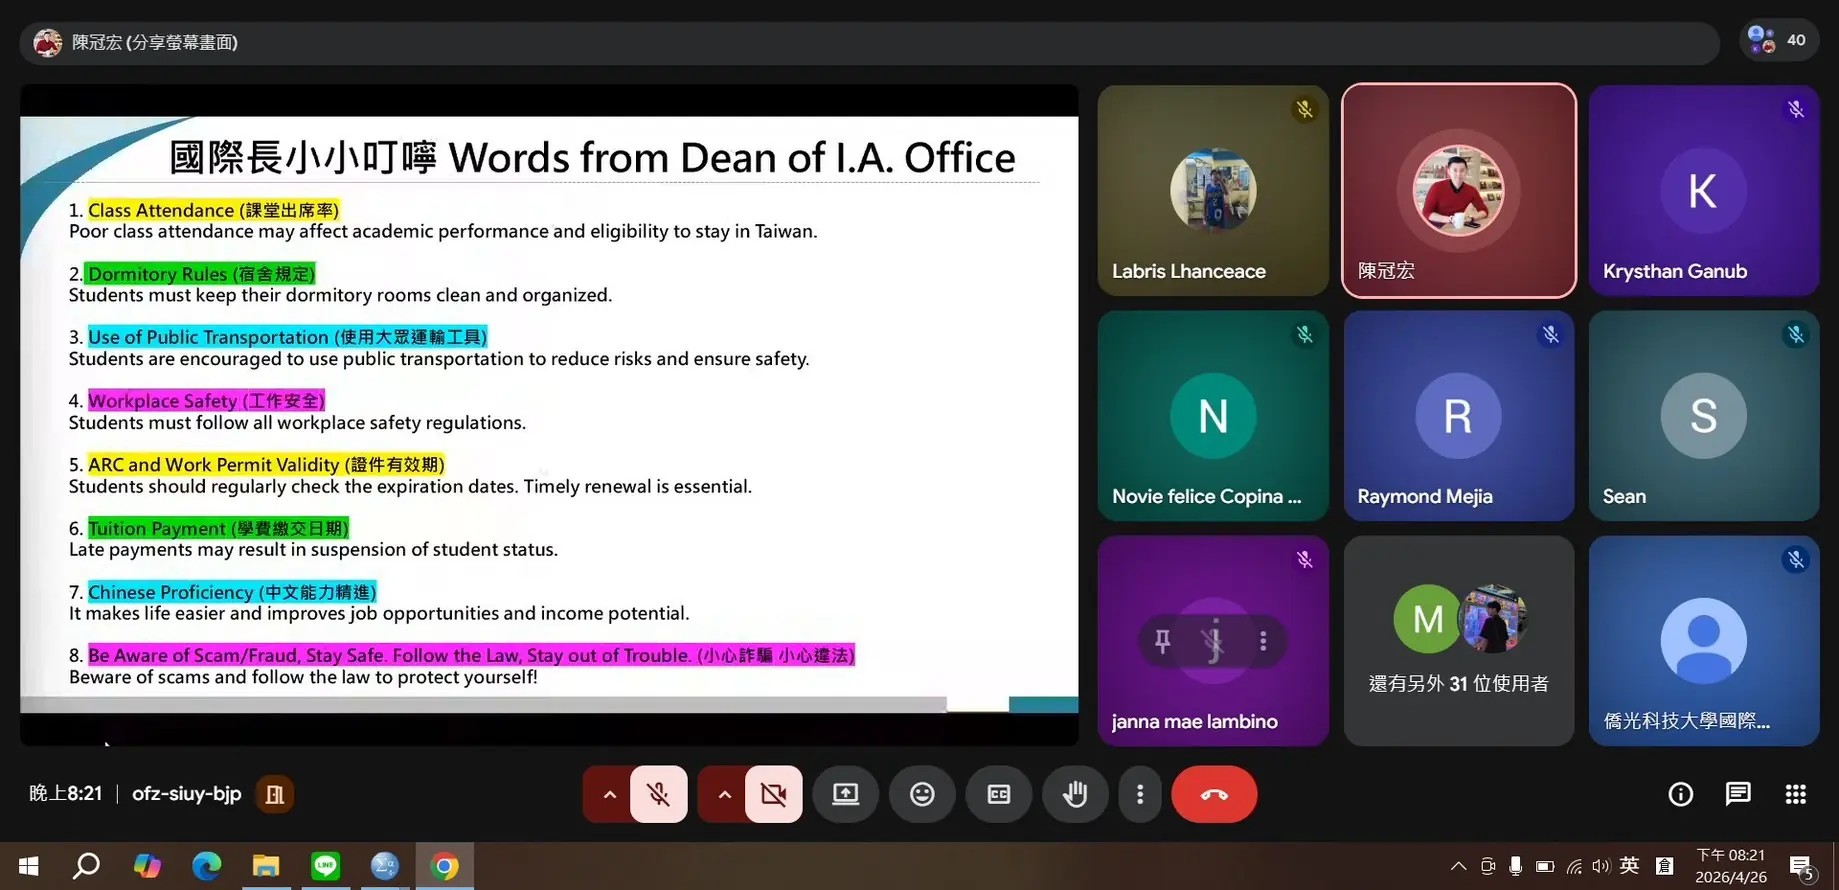Expand audio settings chevron
Image resolution: width=1839 pixels, height=890 pixels.
coord(609,794)
